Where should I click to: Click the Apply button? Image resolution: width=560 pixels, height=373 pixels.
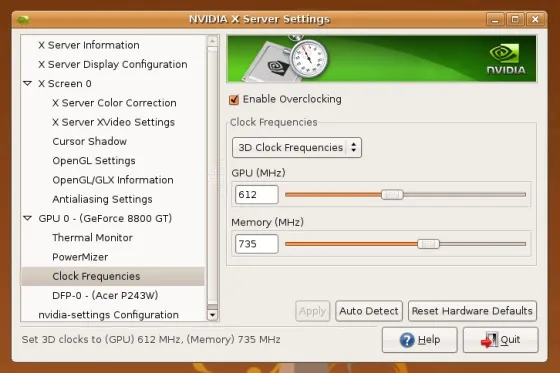click(312, 311)
